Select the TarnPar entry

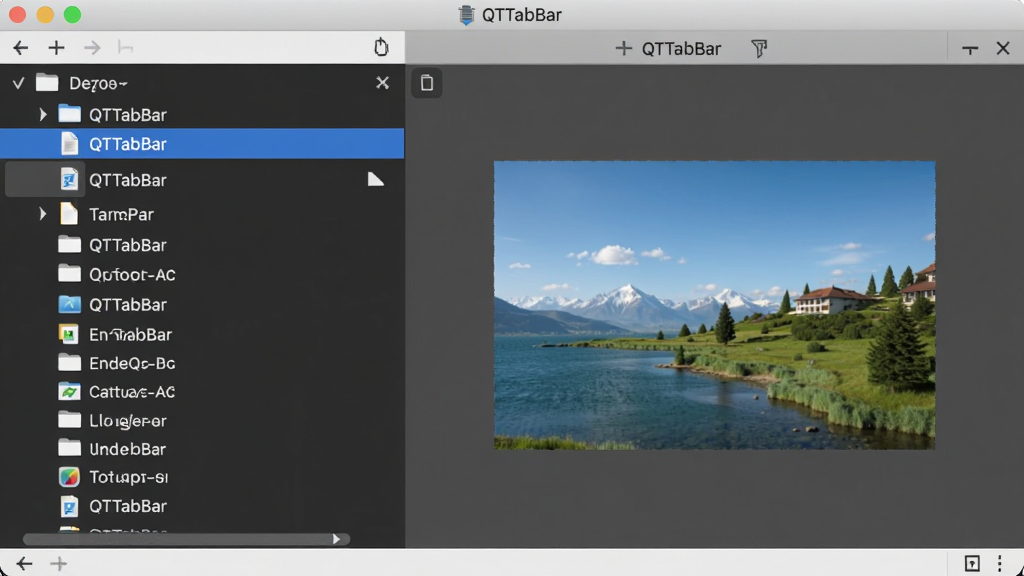[121, 214]
